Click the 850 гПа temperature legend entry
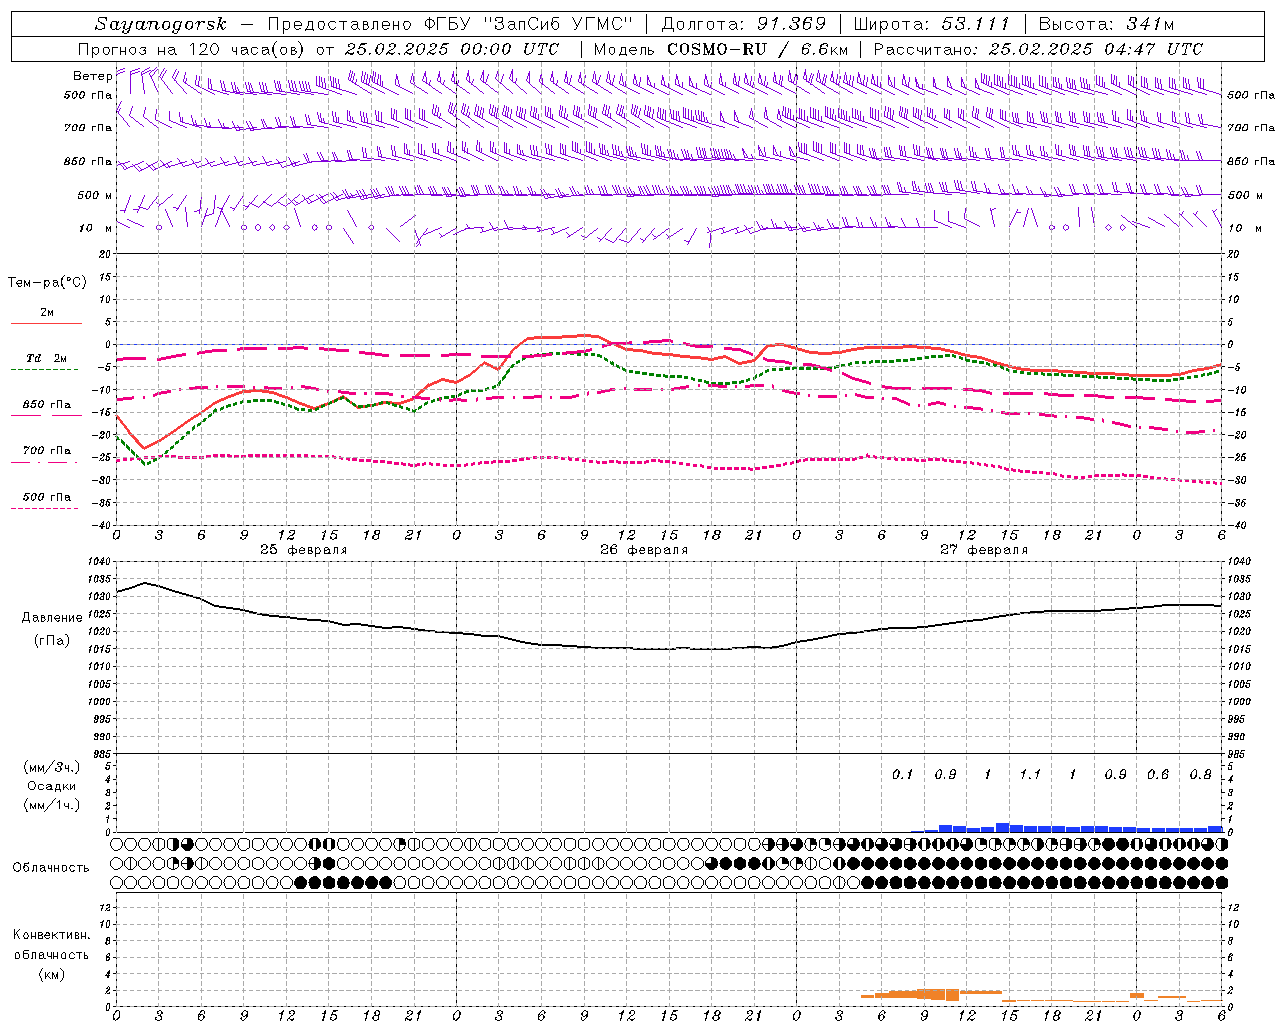Image resolution: width=1280 pixels, height=1024 pixels. pos(46,405)
